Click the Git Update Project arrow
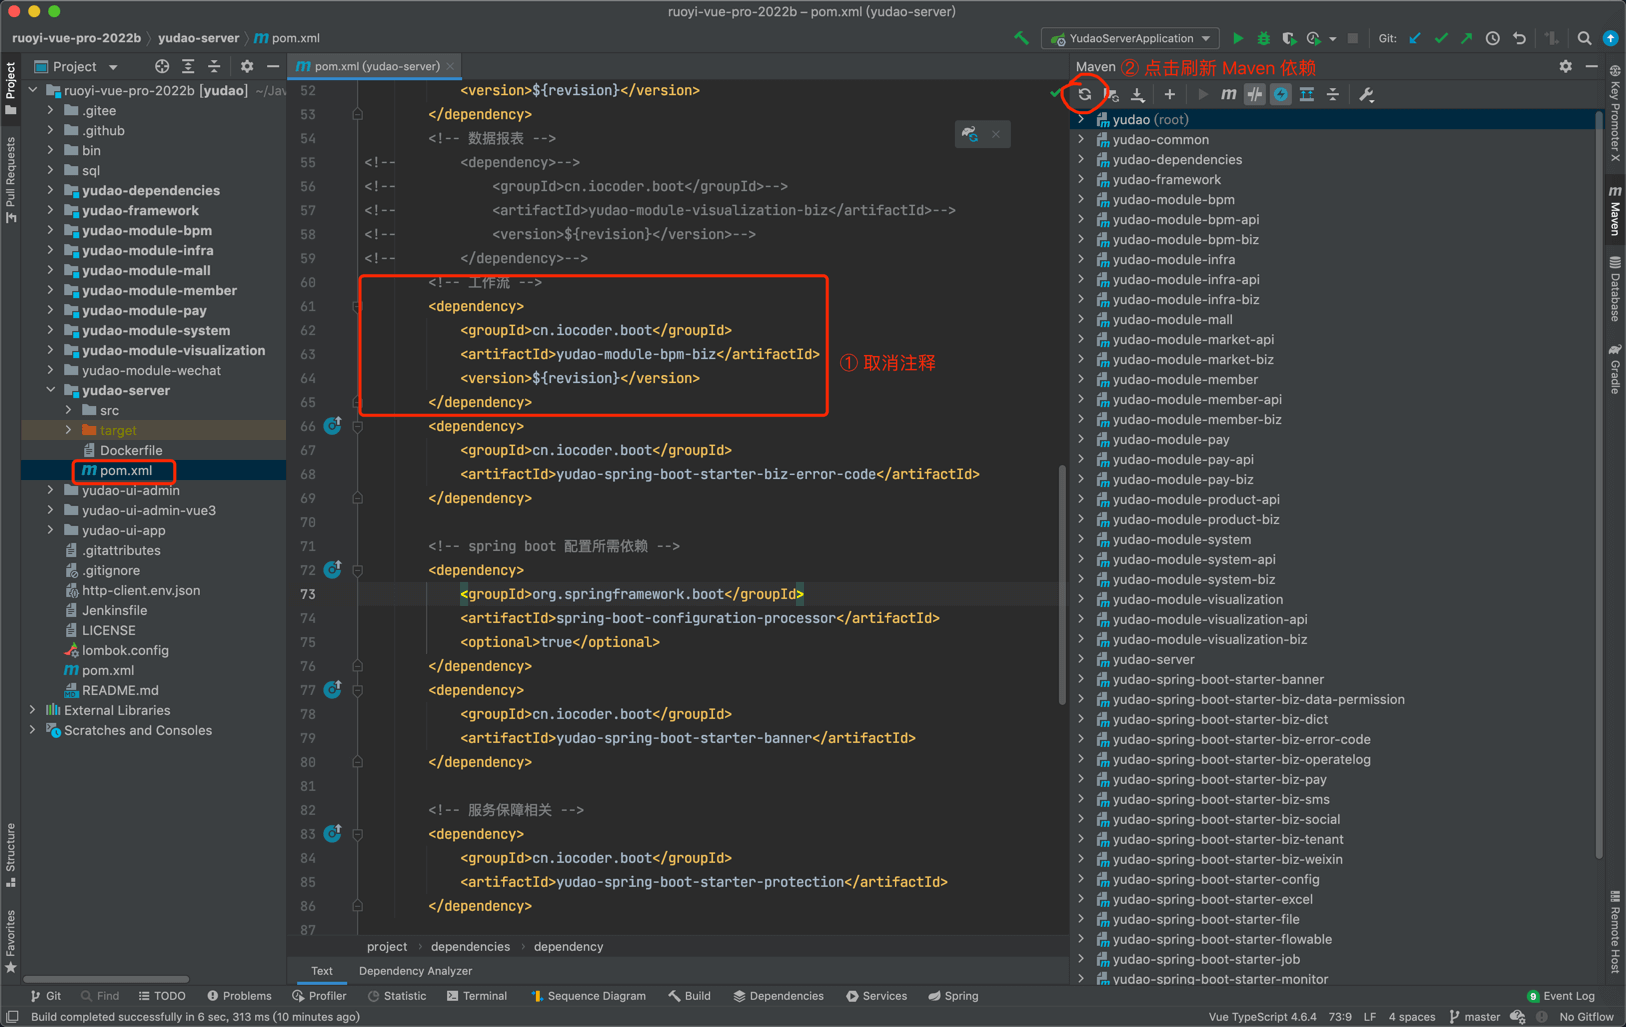The image size is (1626, 1027). 1414,38
